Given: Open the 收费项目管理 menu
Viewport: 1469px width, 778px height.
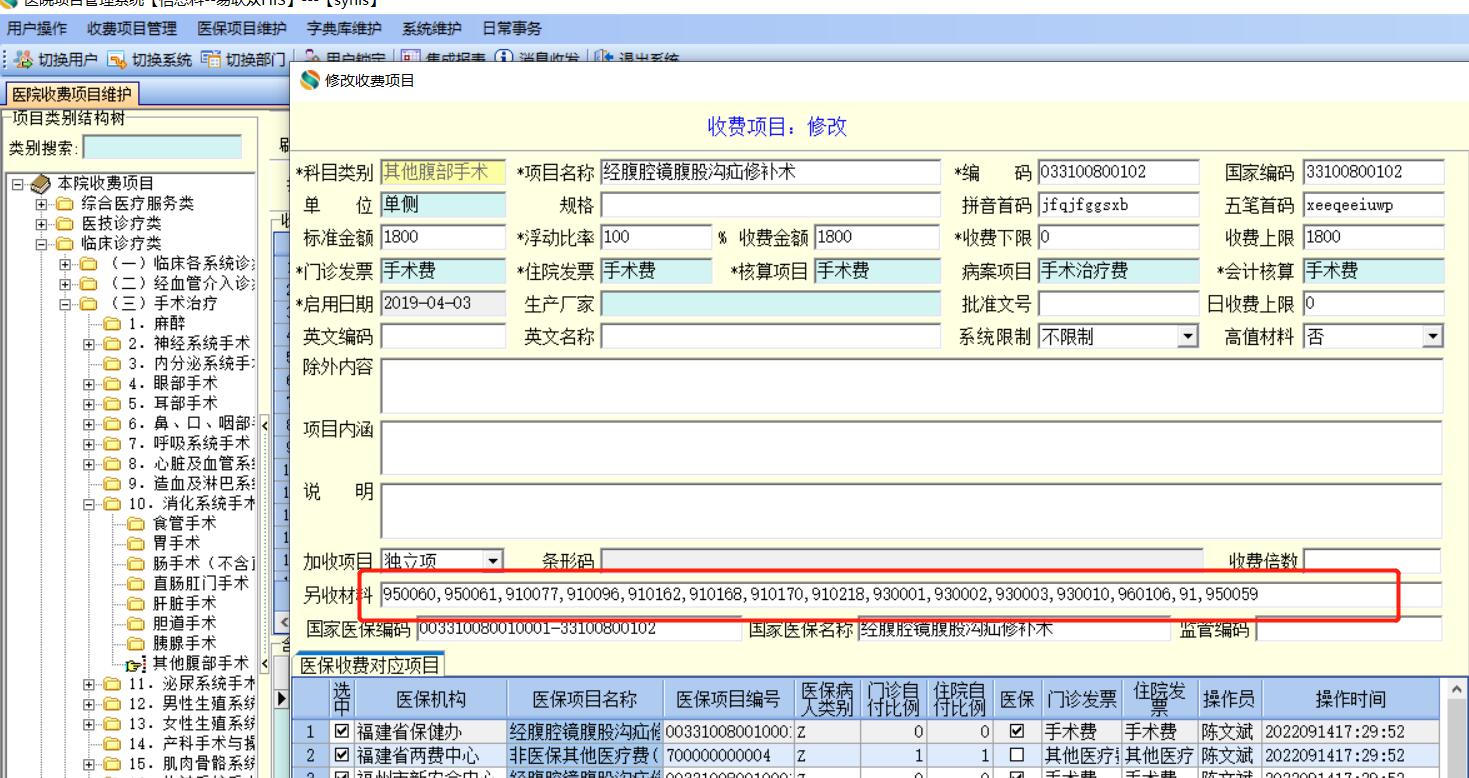Looking at the screenshot, I should (131, 30).
